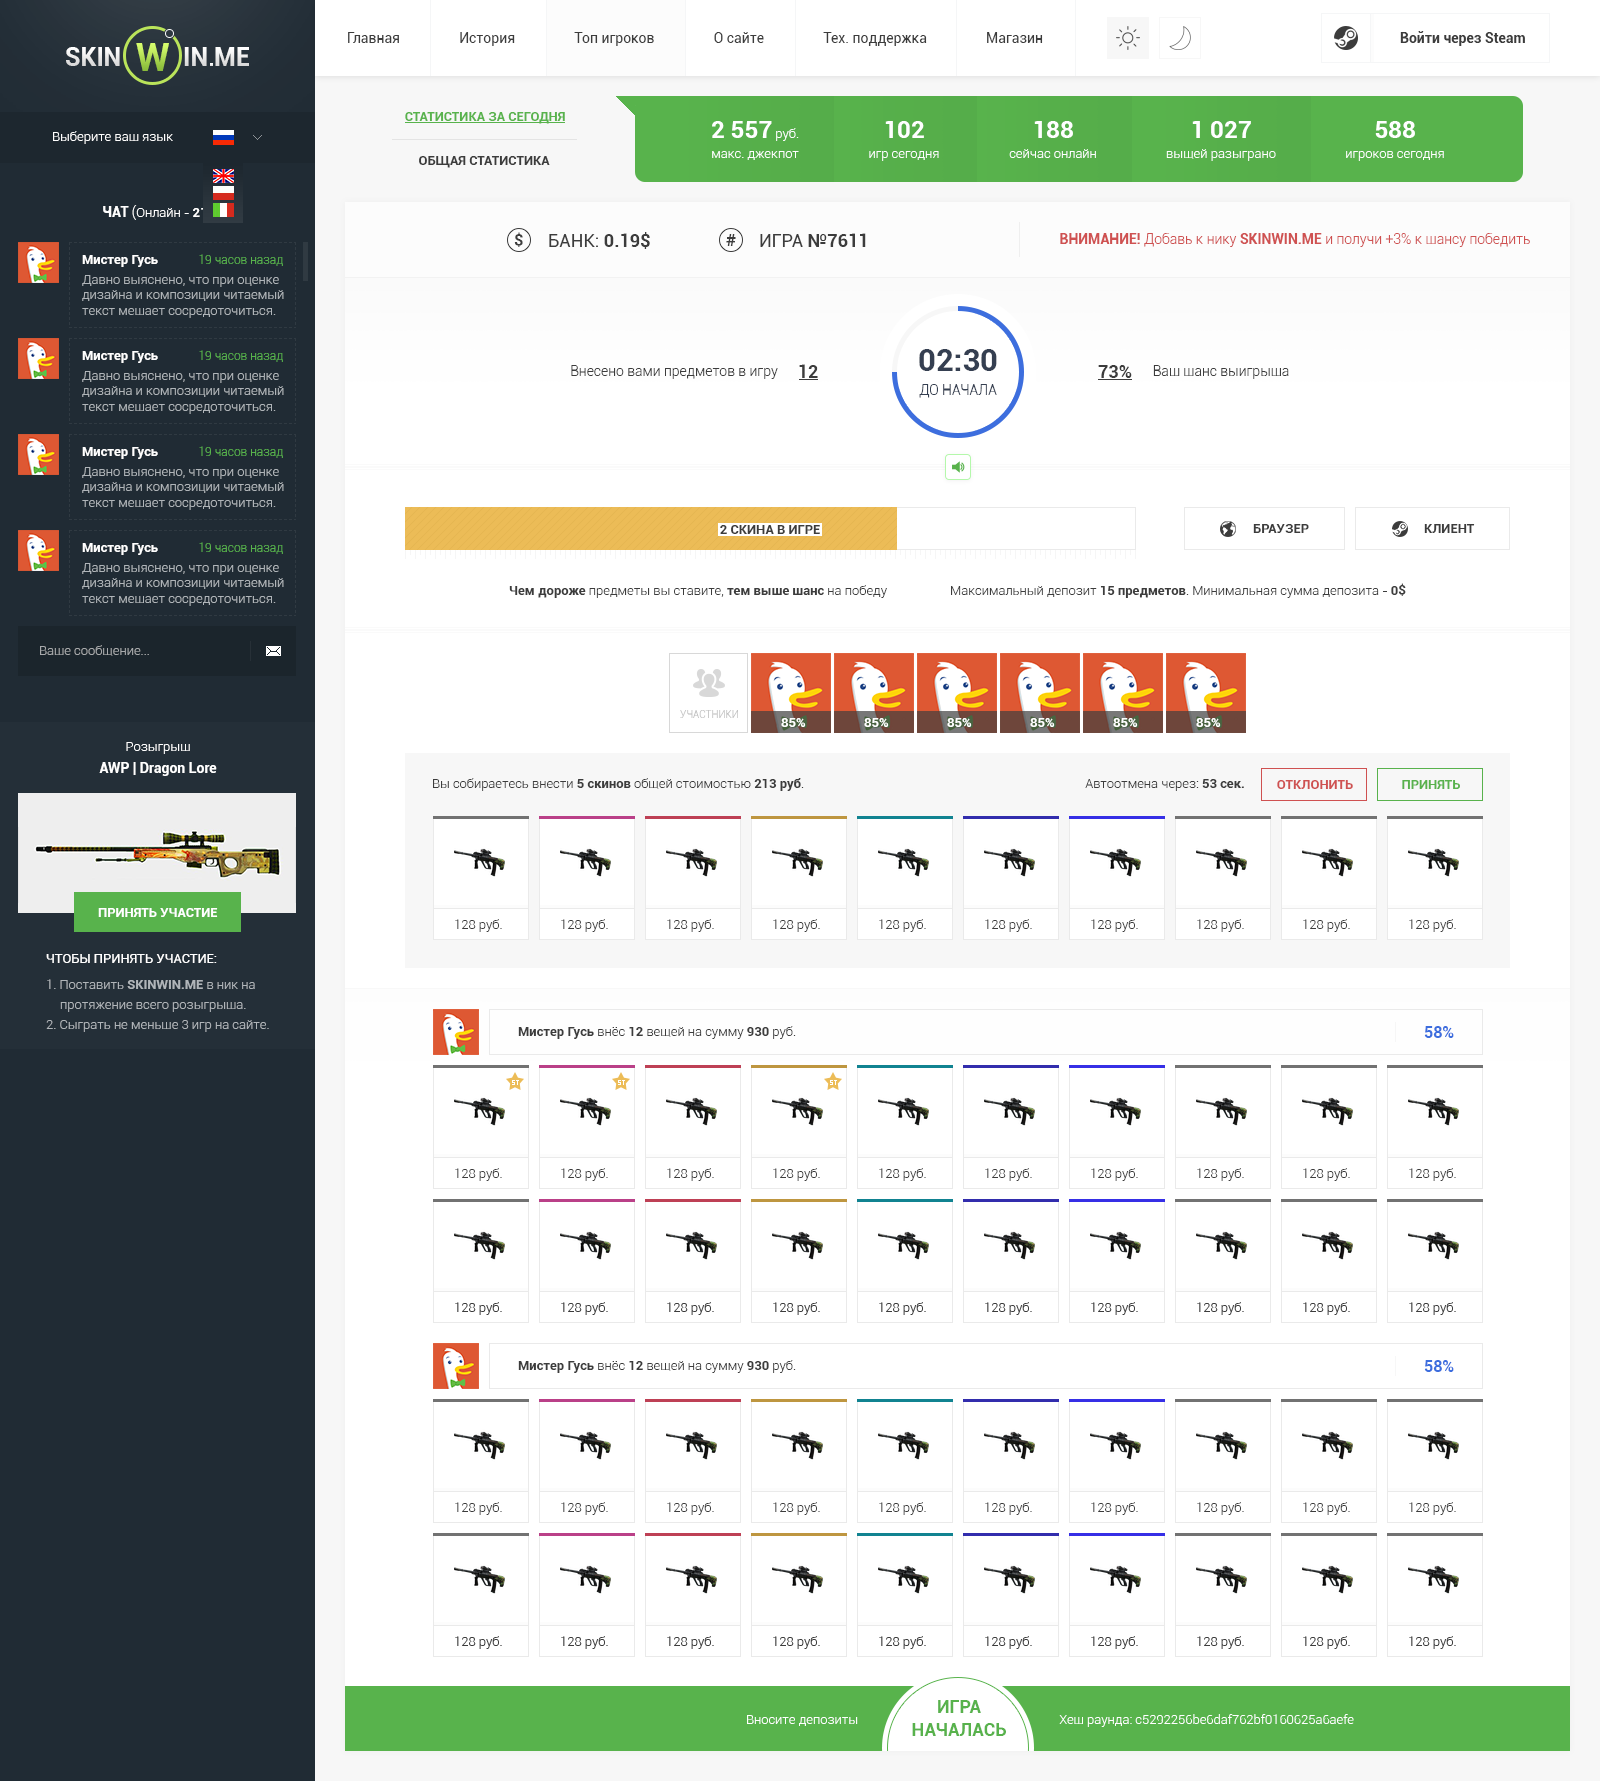This screenshot has height=1781, width=1600.
Task: Click into the Ваше сообщение chat field
Action: pyautogui.click(x=134, y=651)
